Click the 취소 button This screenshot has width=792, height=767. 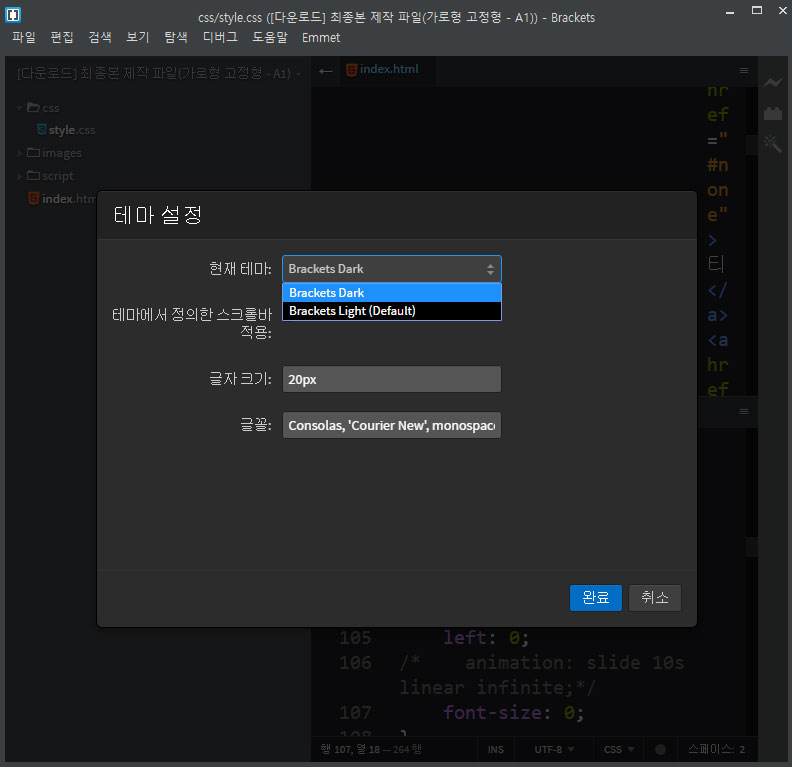(x=655, y=598)
